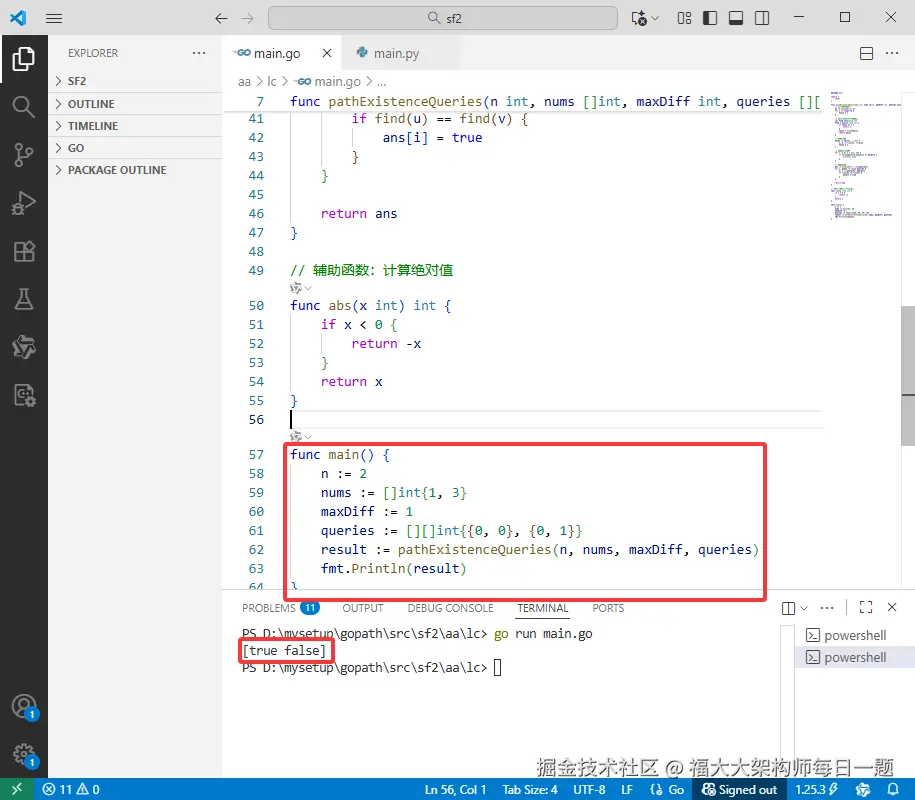
Task: Open the notifications bell
Action: coord(893,789)
